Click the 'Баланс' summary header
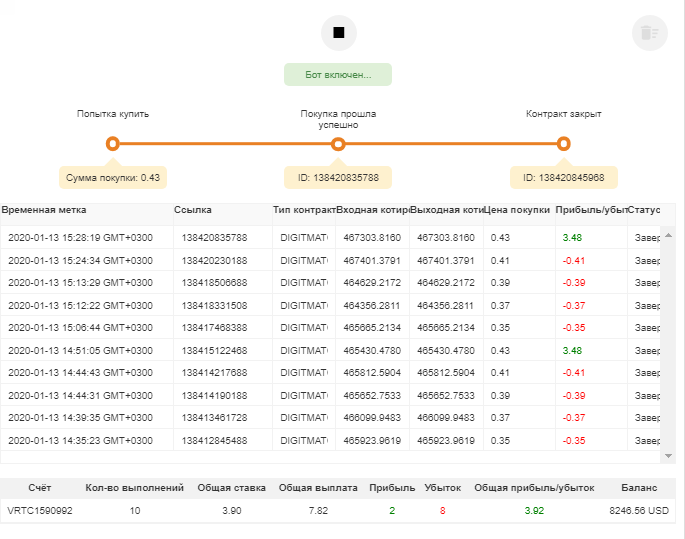The width and height of the screenshot is (685, 539). coord(639,488)
